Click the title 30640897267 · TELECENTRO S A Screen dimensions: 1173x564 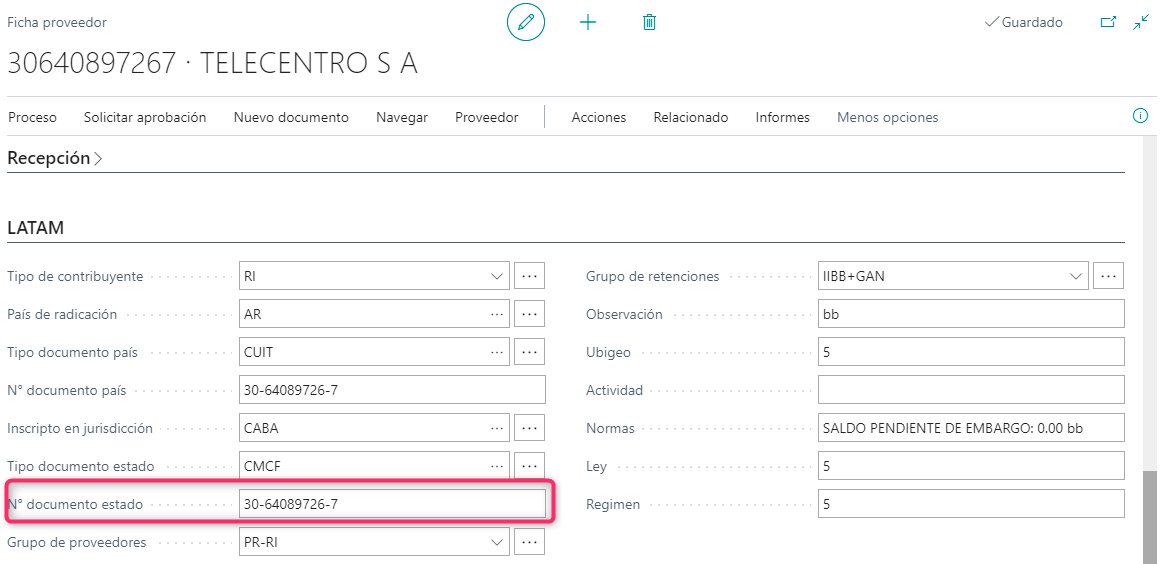(212, 64)
